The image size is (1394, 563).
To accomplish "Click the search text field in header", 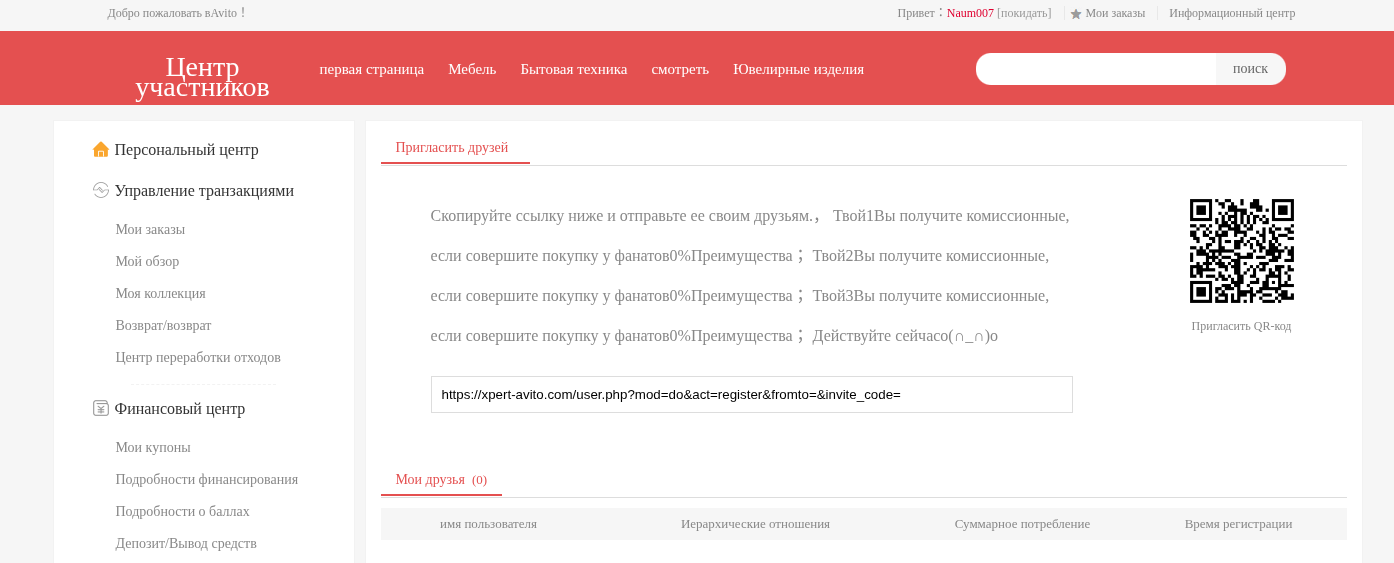I will click(x=1096, y=69).
